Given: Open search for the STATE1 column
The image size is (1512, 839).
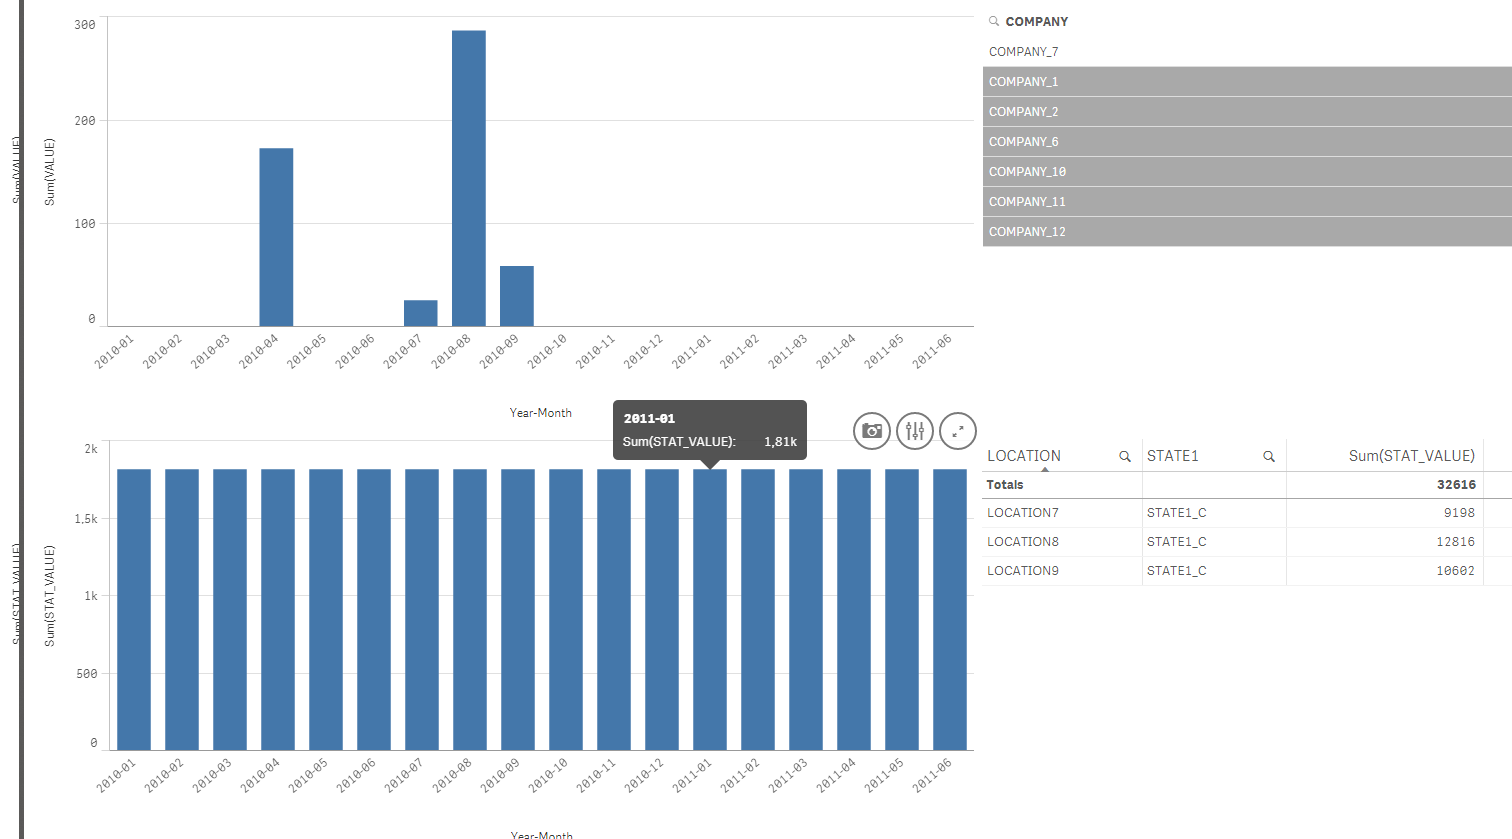Looking at the screenshot, I should (x=1269, y=456).
